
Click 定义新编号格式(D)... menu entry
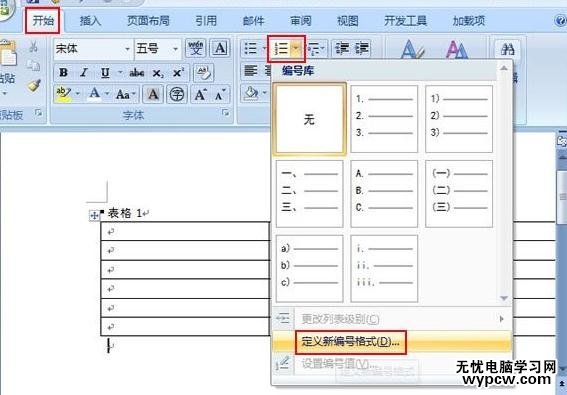click(x=392, y=342)
